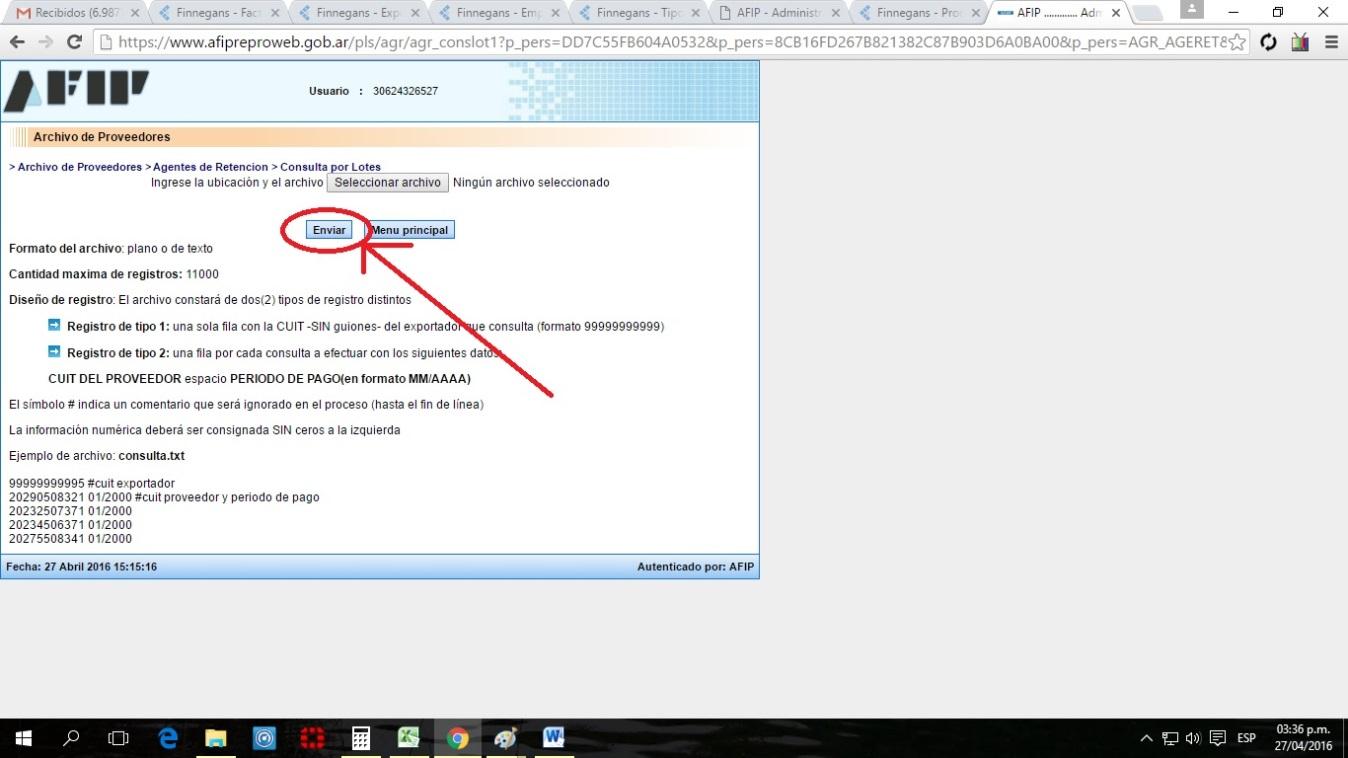This screenshot has width=1348, height=758.
Task: Click the Registro de tipo 2 arrow bullet
Action: point(54,351)
